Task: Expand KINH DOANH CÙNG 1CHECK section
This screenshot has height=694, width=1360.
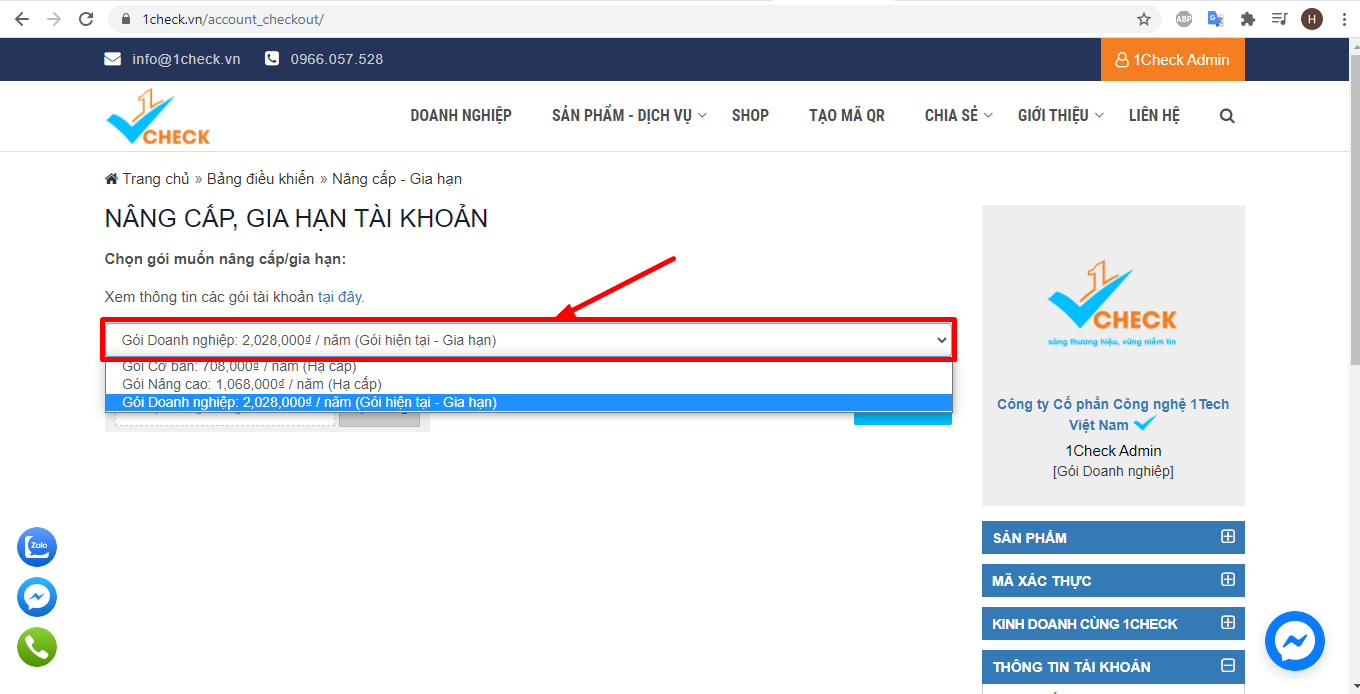Action: click(x=1113, y=623)
